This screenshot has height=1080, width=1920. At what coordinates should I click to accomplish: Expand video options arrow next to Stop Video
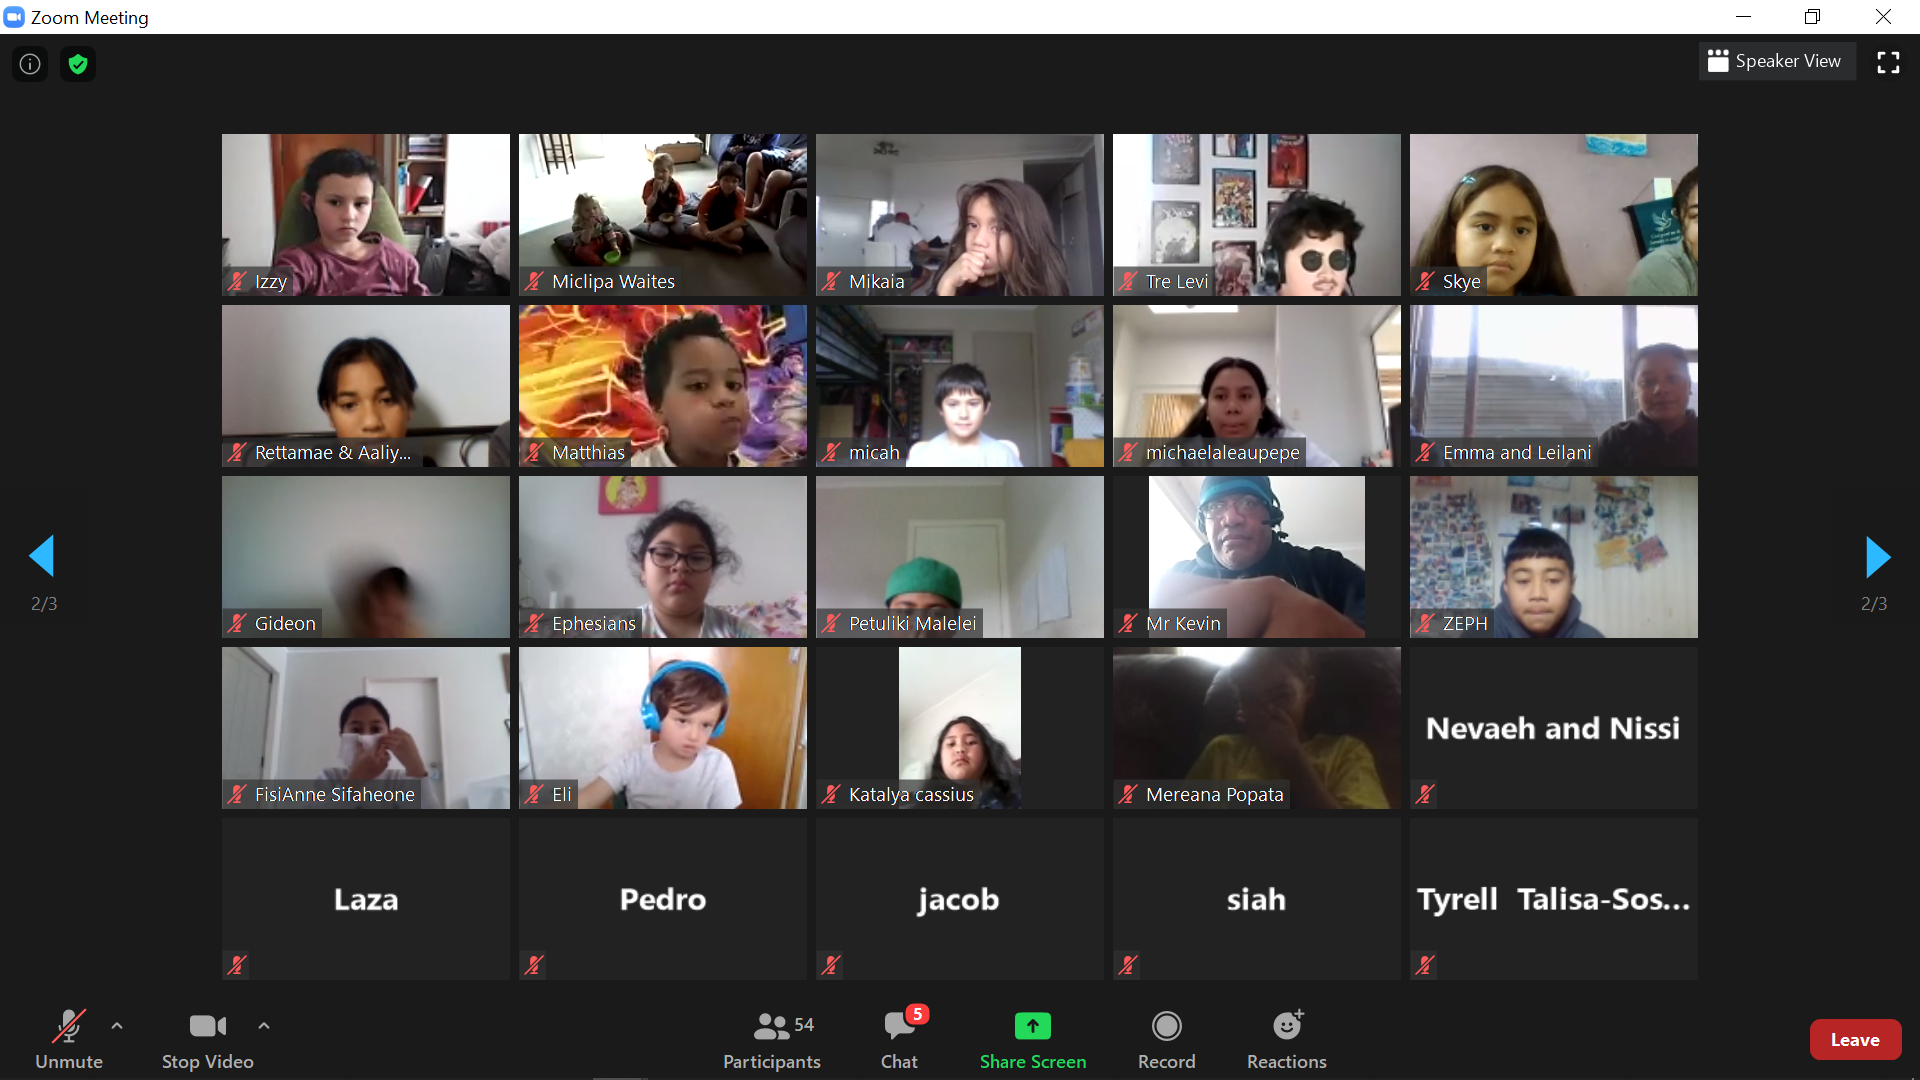[x=264, y=1025]
